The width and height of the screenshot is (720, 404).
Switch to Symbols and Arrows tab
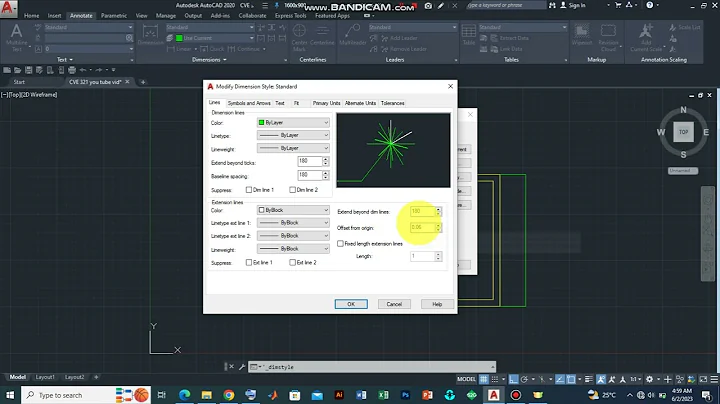249,103
